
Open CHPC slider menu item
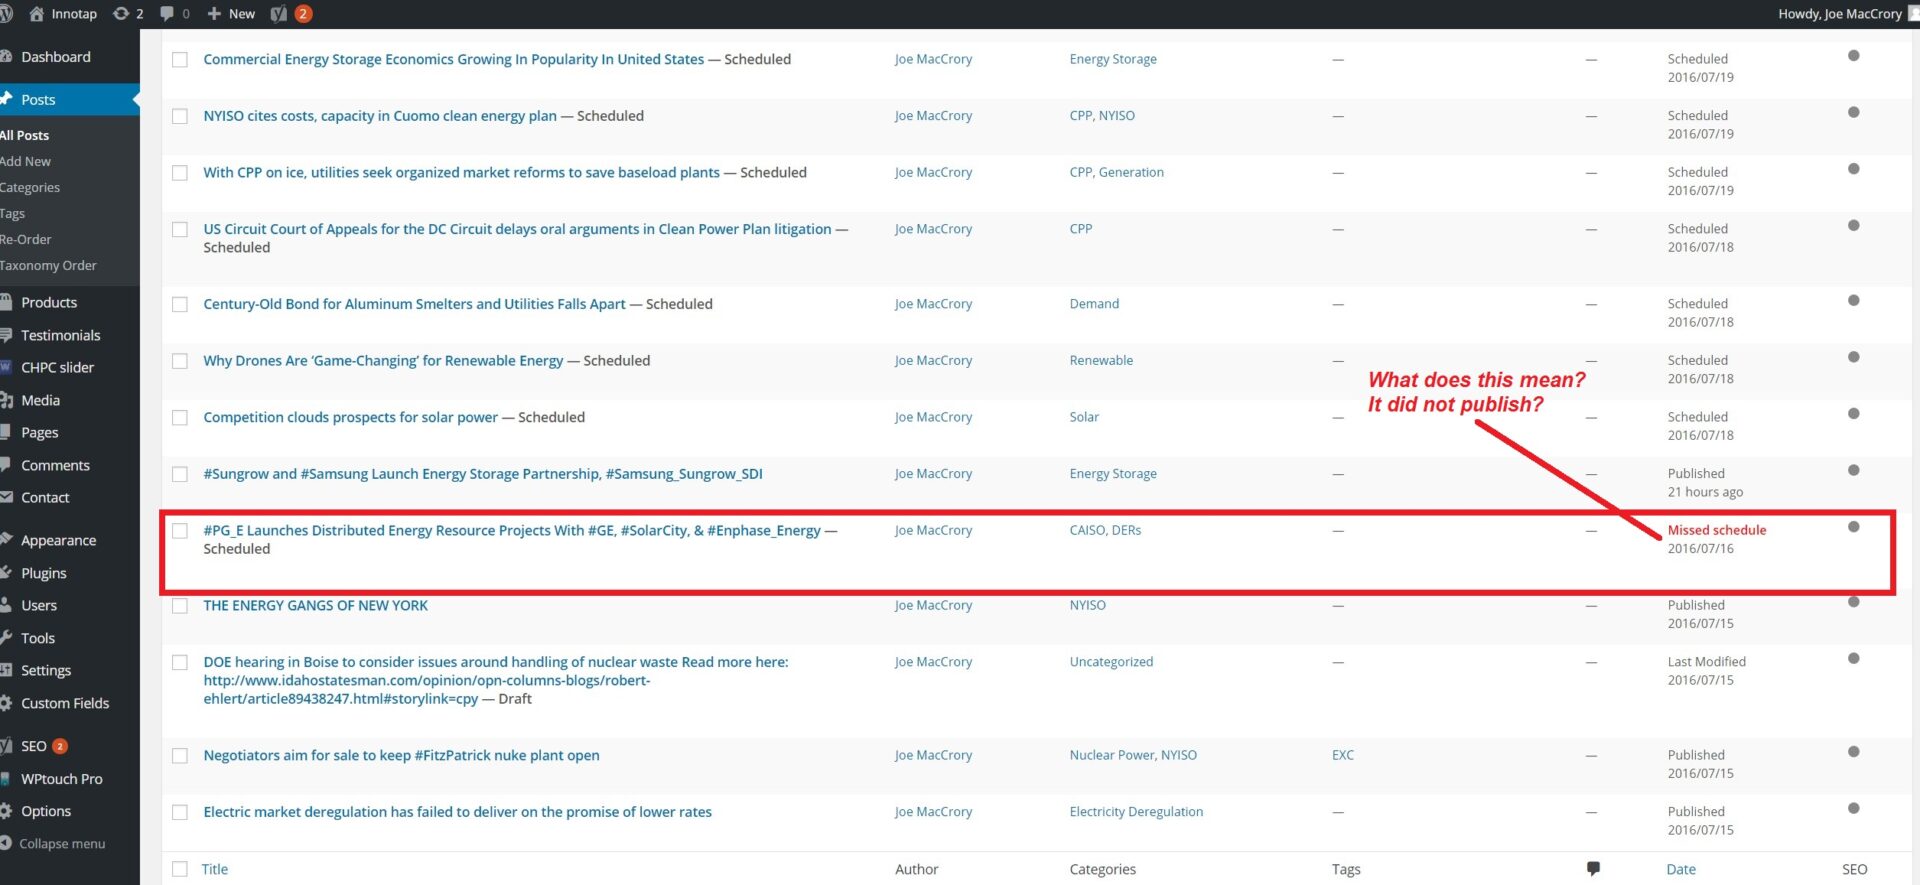point(57,367)
